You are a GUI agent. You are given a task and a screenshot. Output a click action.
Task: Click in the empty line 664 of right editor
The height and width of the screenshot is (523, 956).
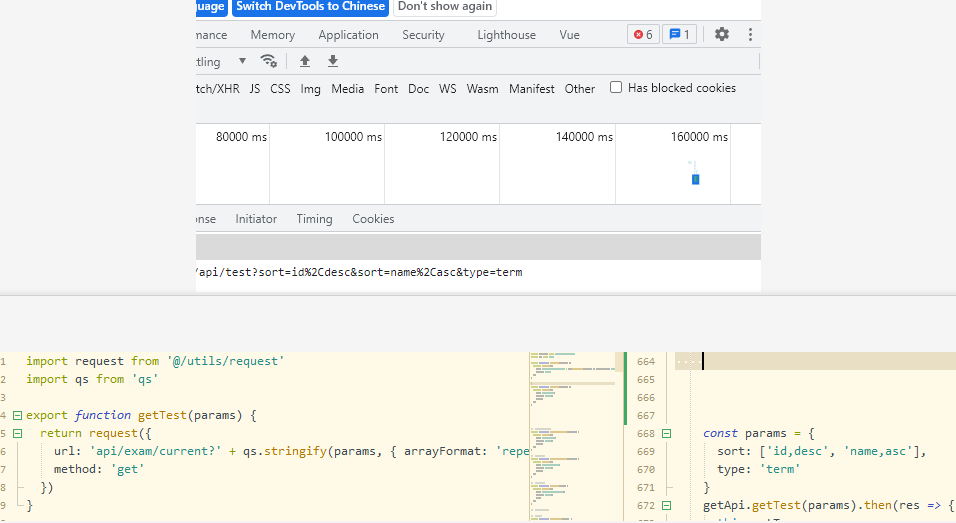[815, 361]
